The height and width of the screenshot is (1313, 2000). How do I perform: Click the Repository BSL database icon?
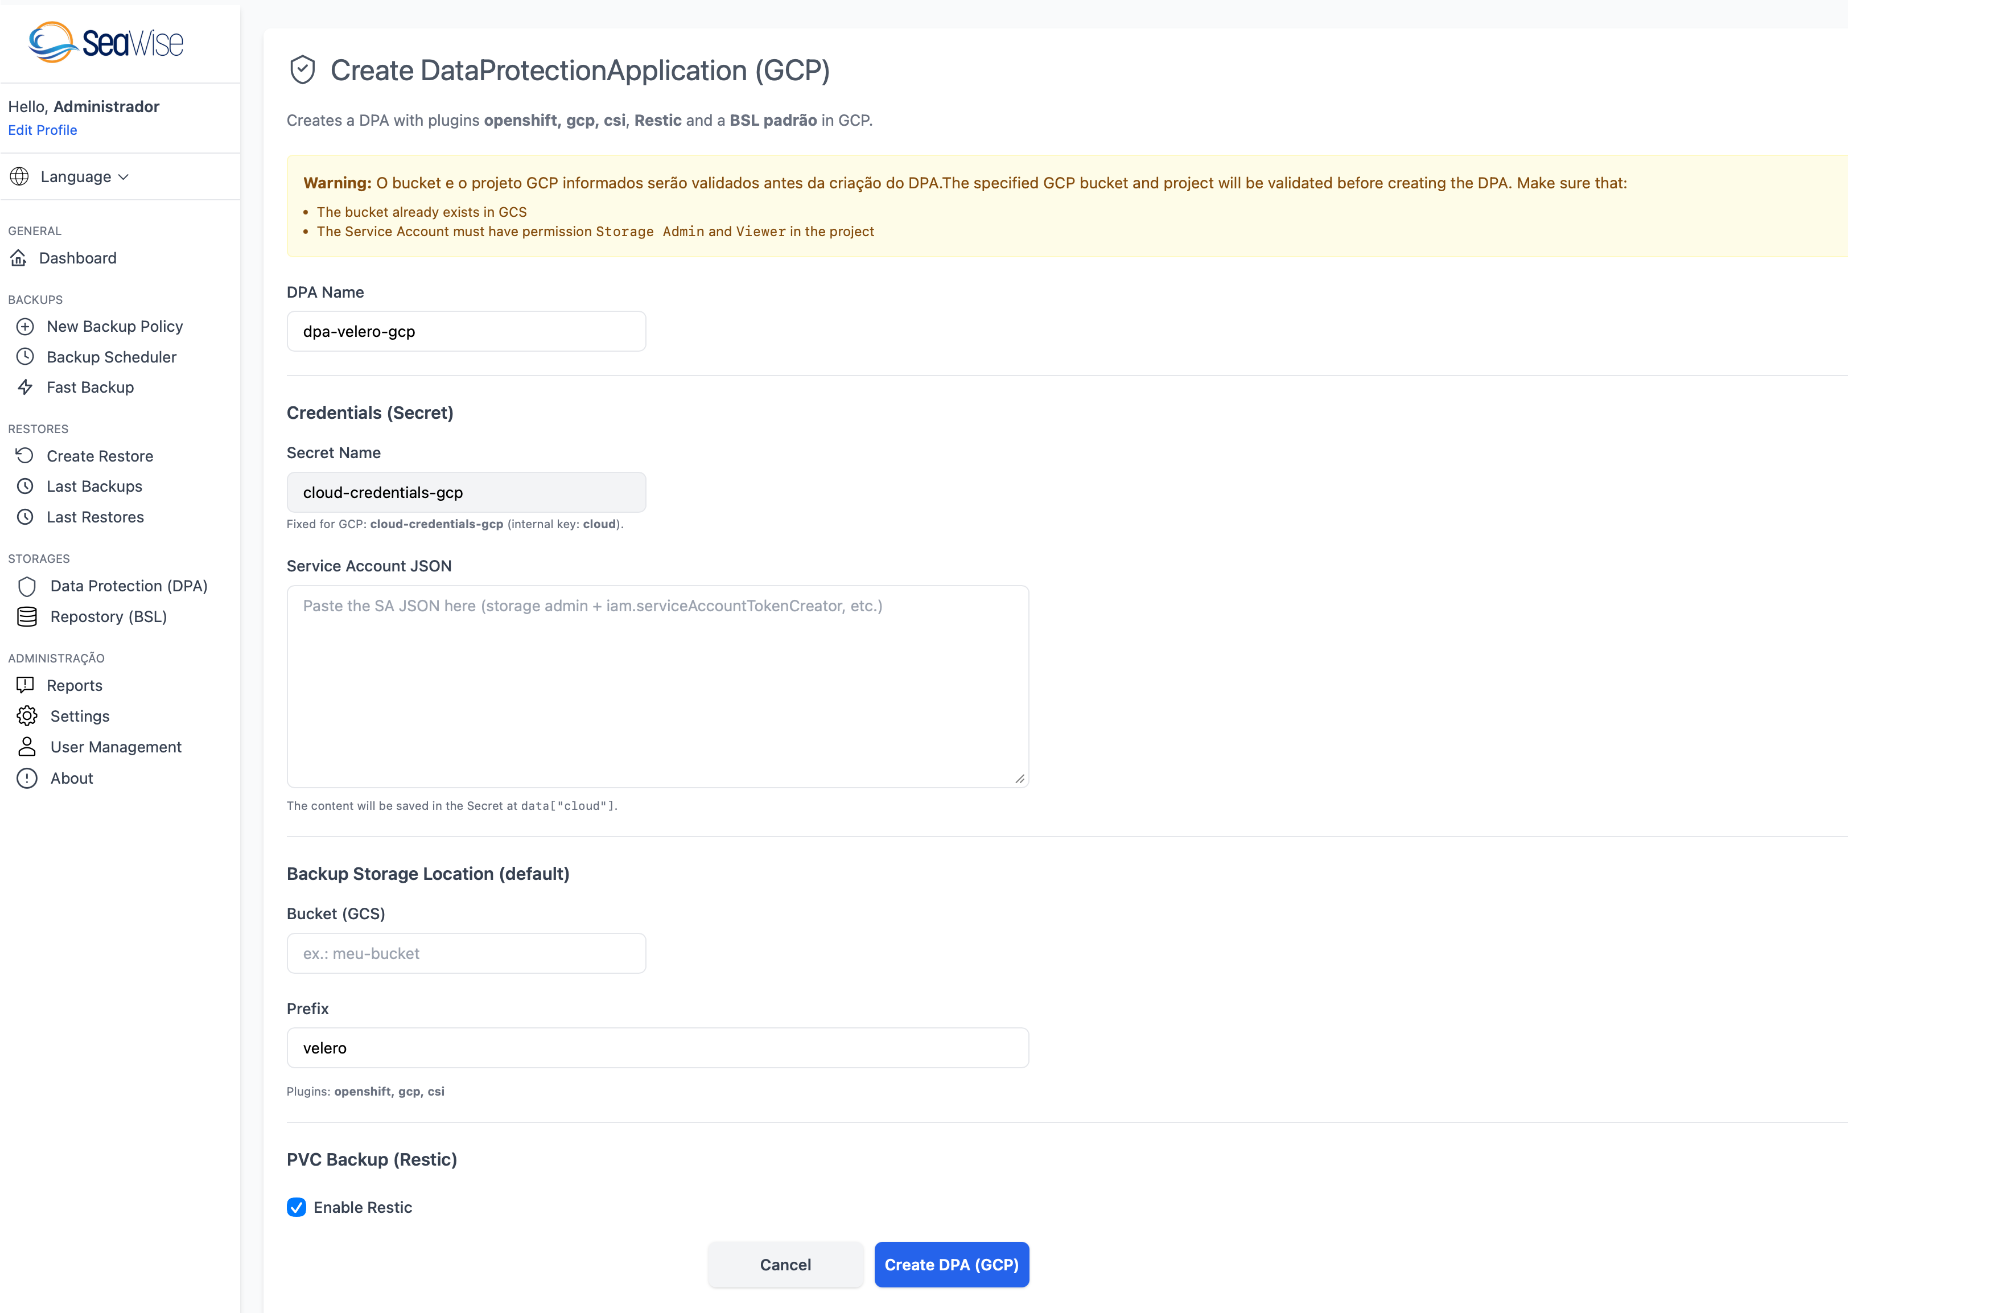(27, 617)
